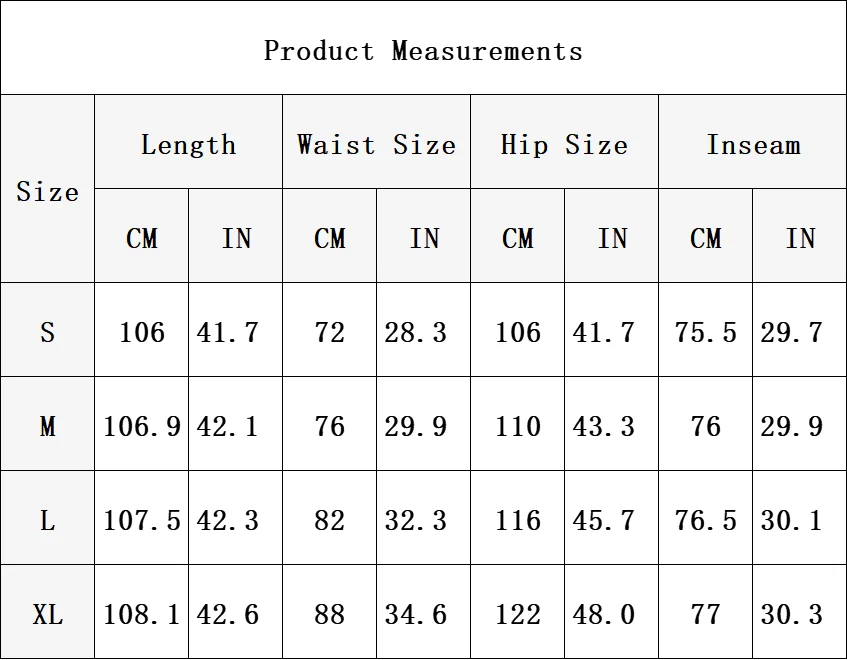Click the Product Measurements title
Image resolution: width=847 pixels, height=660 pixels.
tap(423, 51)
